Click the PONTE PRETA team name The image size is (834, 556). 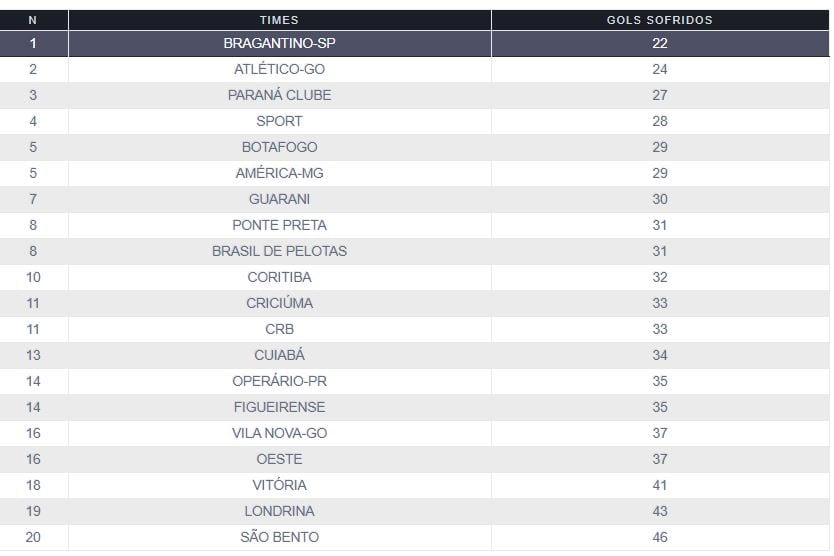pyautogui.click(x=279, y=226)
